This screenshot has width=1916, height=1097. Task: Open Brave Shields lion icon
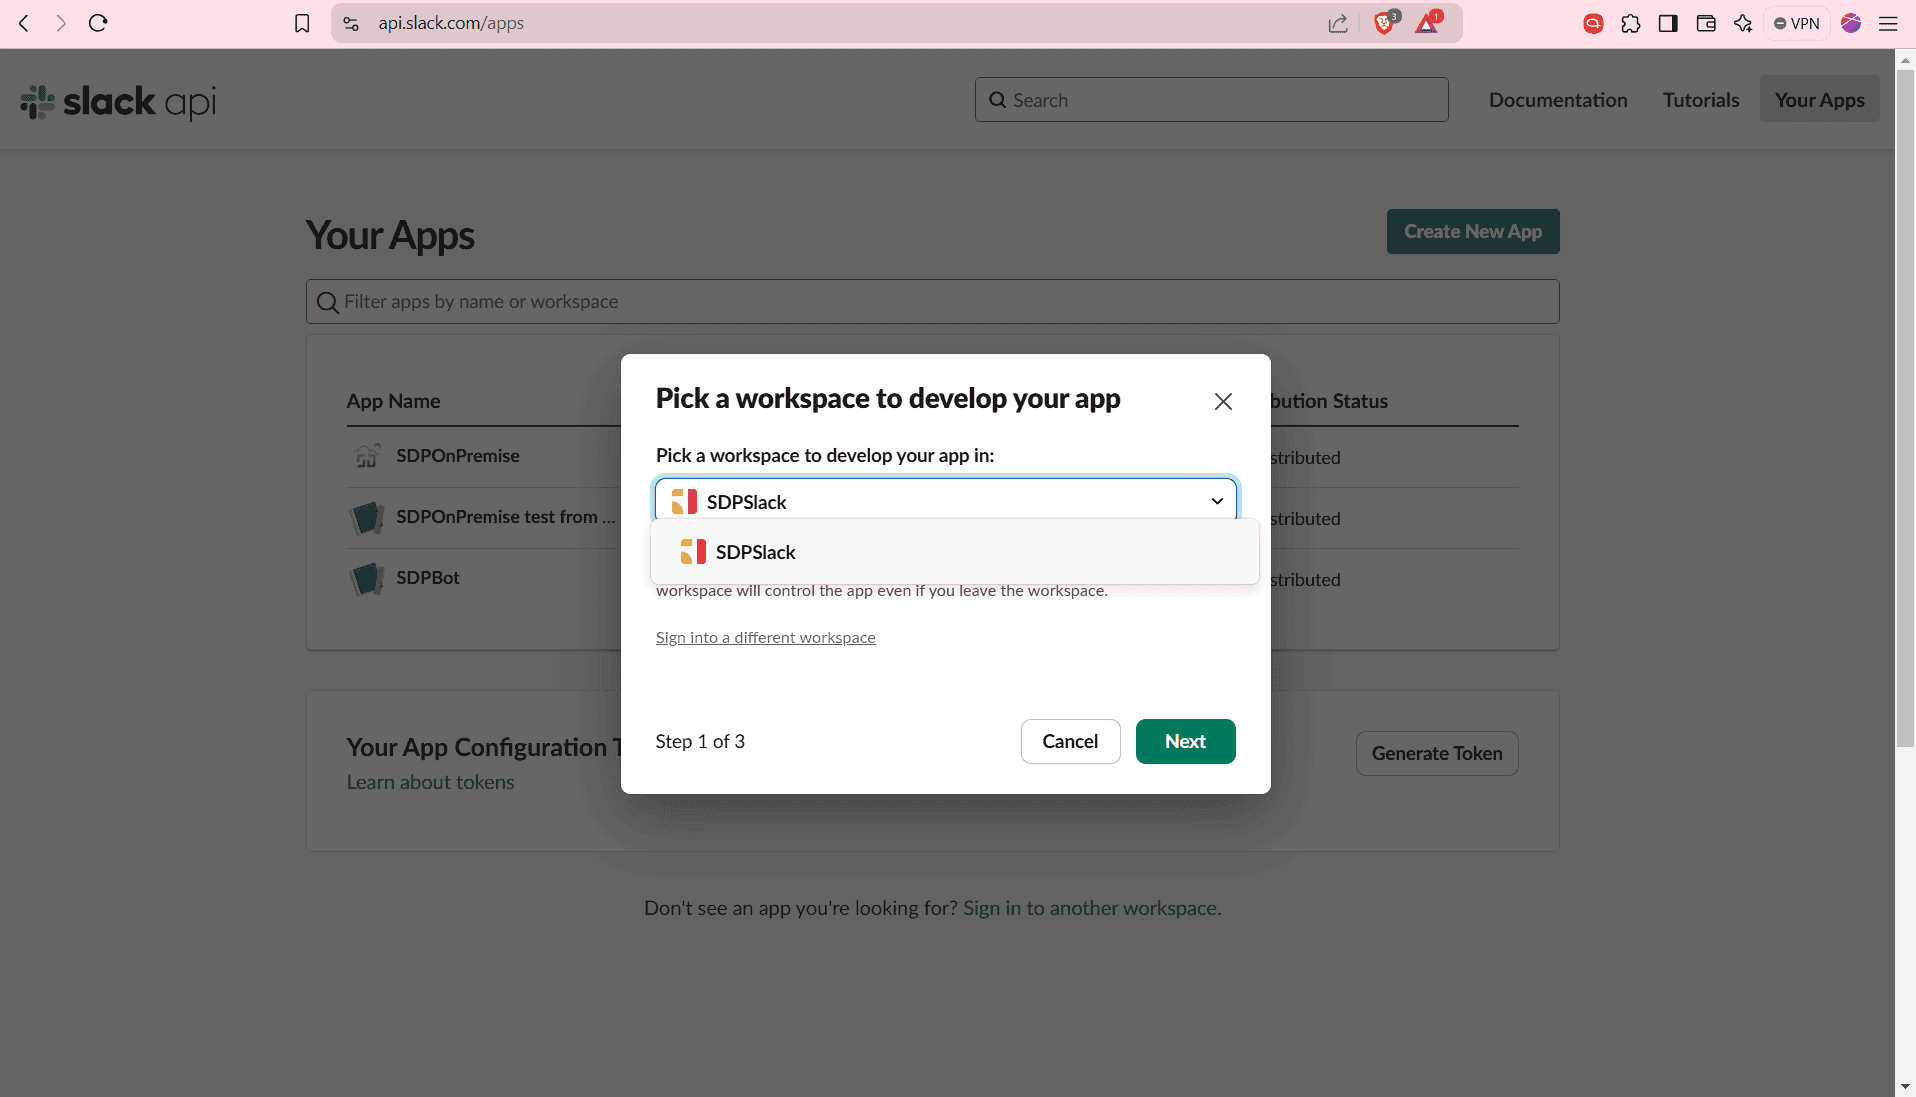1384,23
